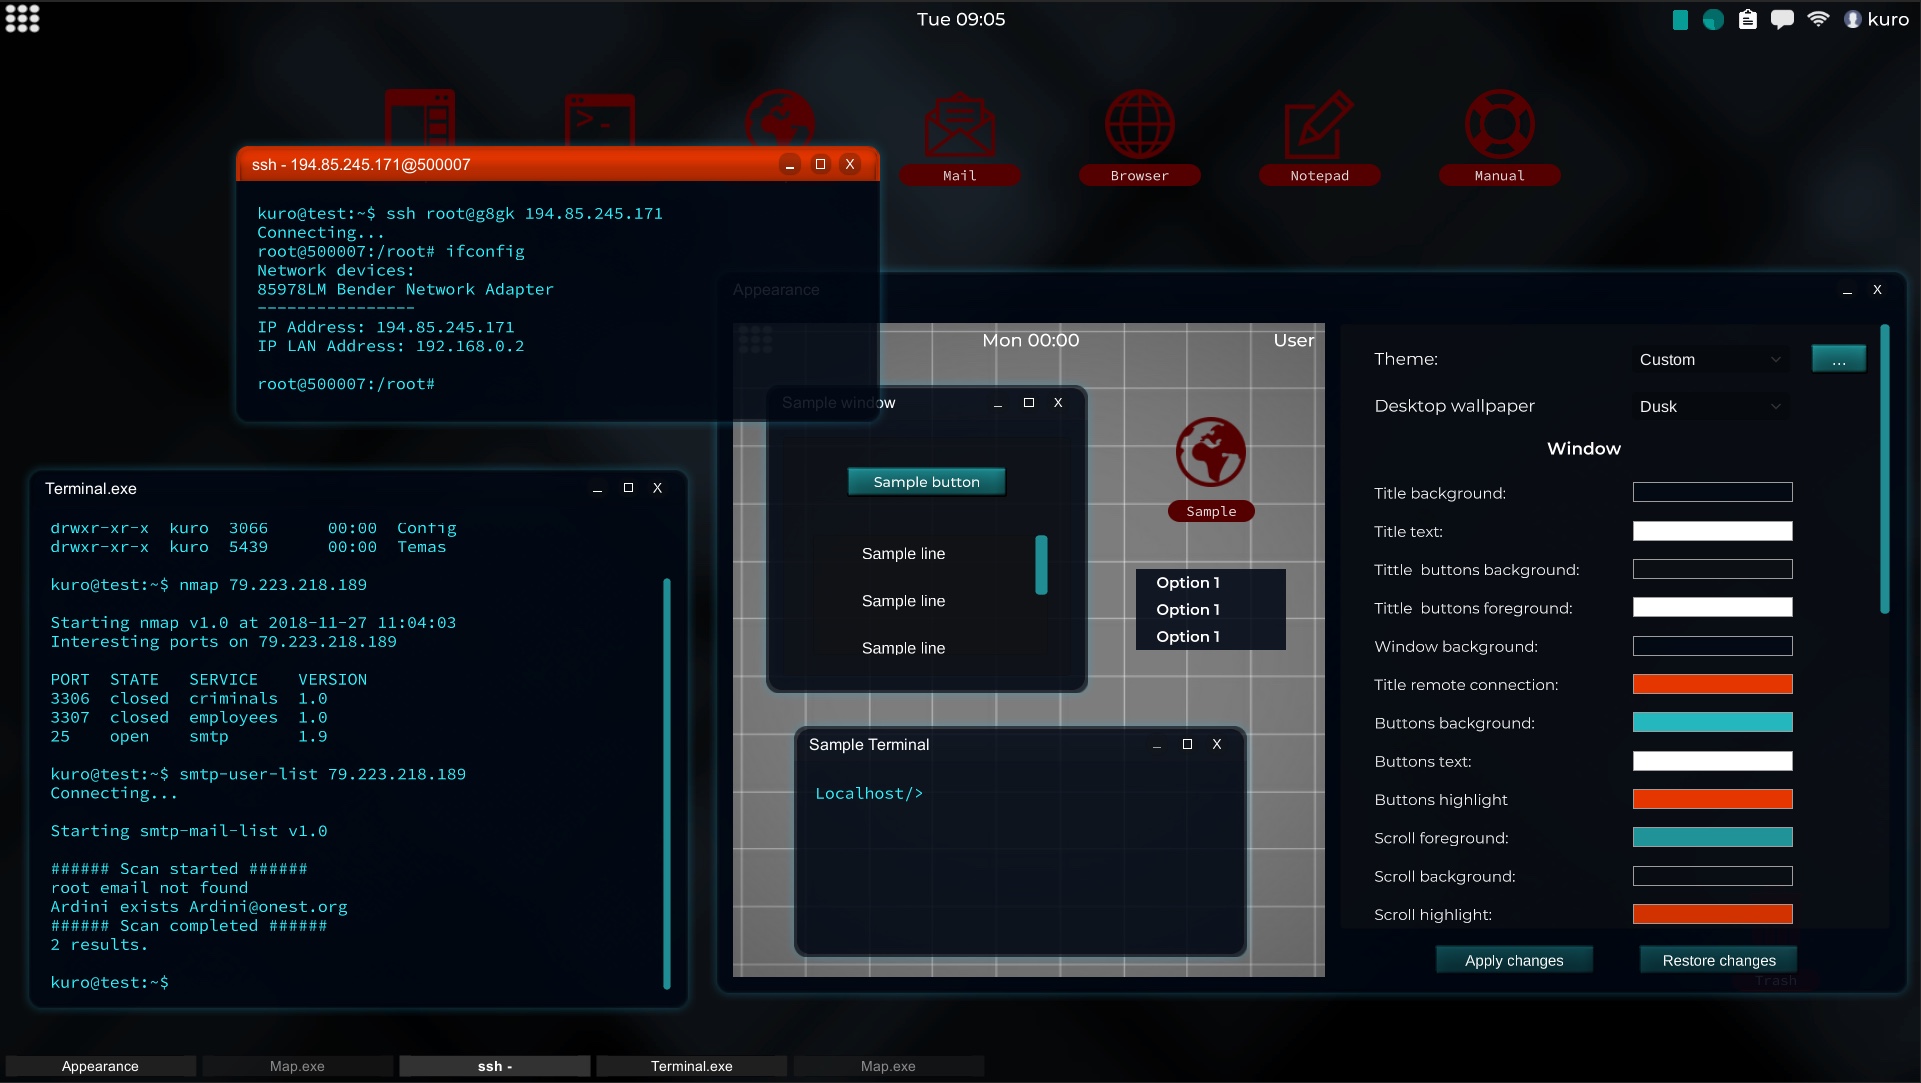Click the clipboard icon in the tray
The width and height of the screenshot is (1921, 1083).
click(1748, 18)
